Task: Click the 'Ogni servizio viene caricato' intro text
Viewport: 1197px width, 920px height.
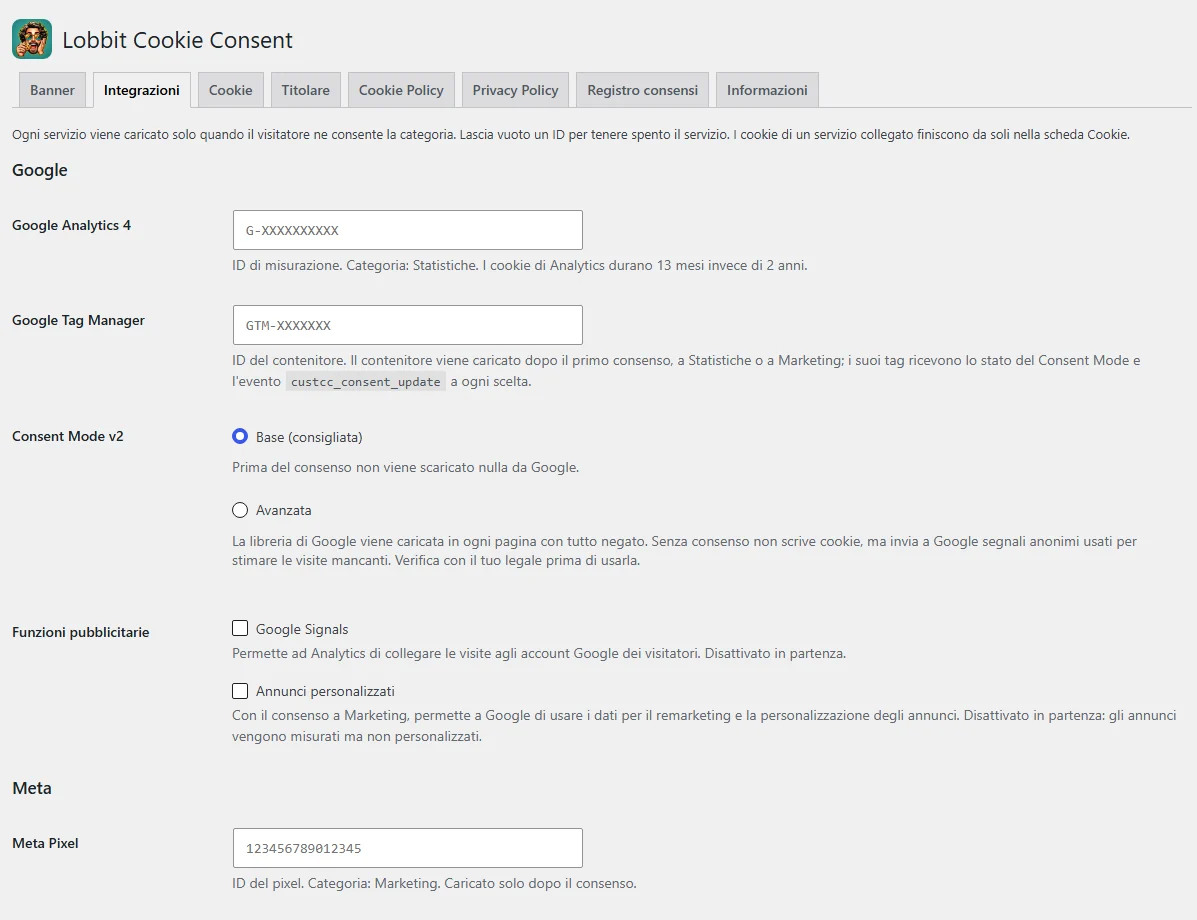Action: pyautogui.click(x=570, y=134)
